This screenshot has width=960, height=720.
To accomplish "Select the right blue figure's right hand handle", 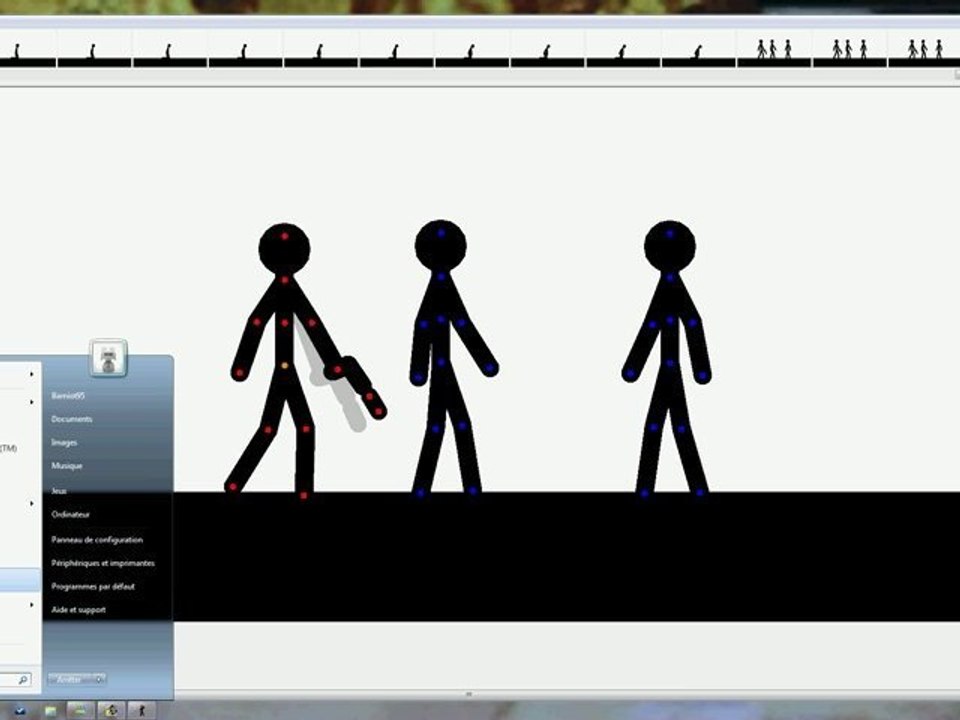I will (702, 375).
